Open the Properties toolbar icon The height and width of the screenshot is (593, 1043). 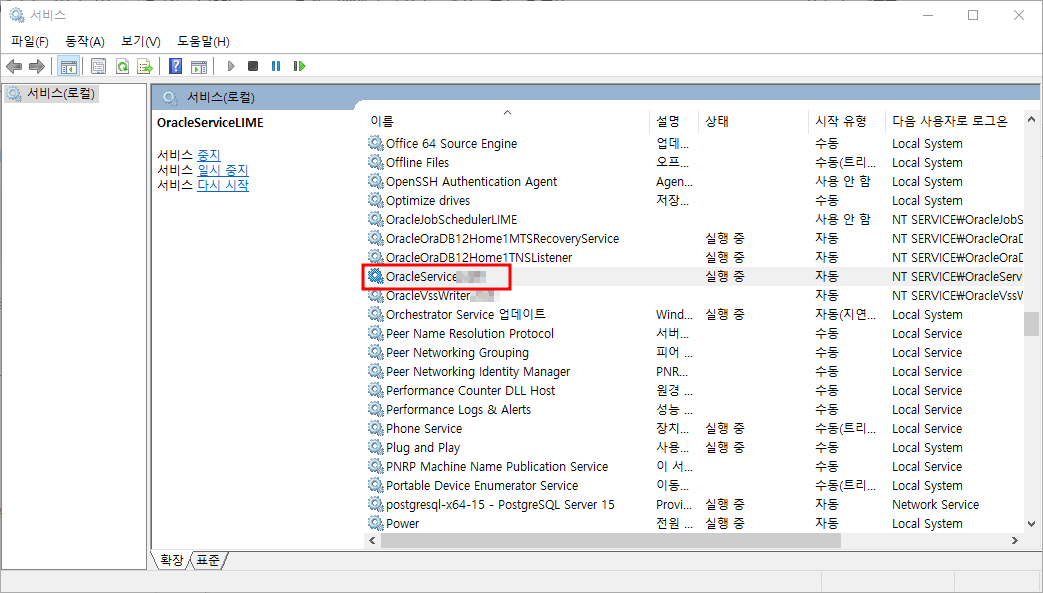[x=98, y=66]
